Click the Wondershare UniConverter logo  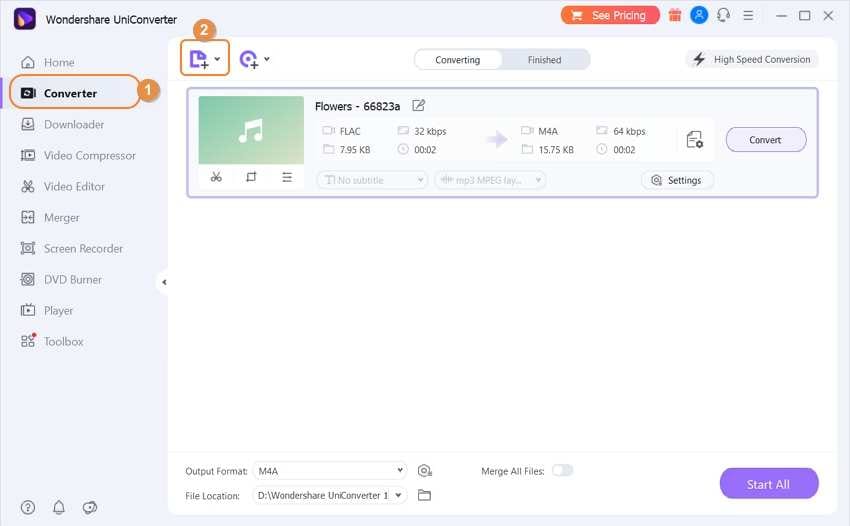(x=24, y=19)
